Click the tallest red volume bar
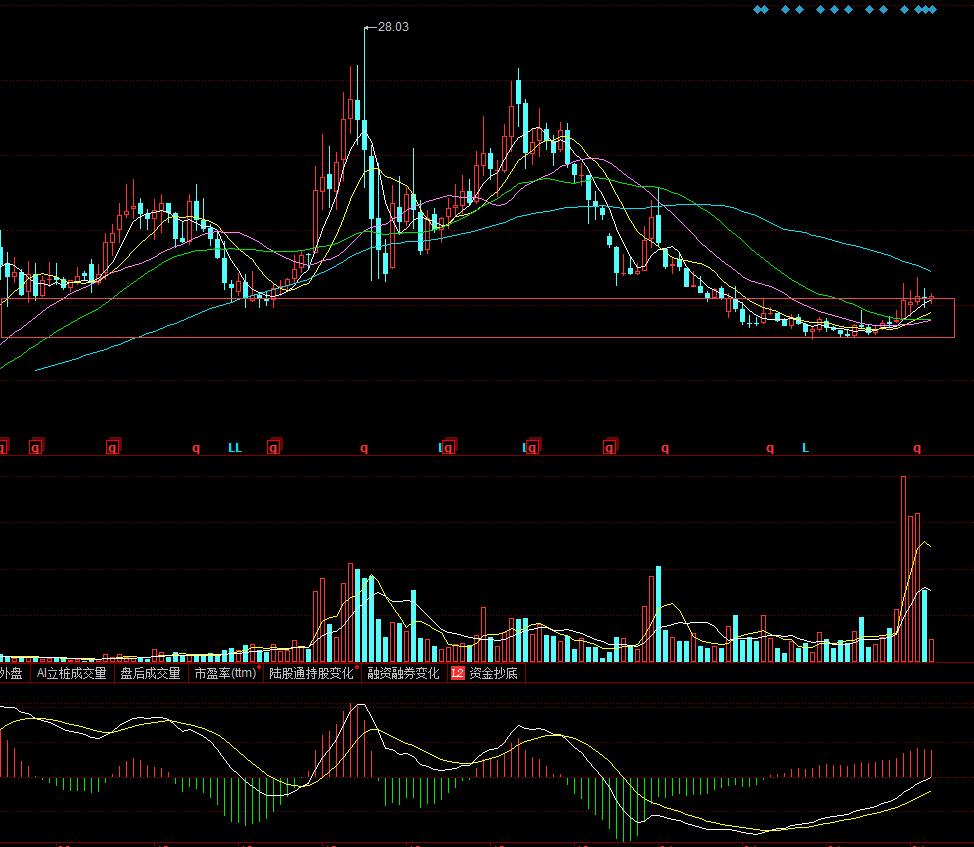 pyautogui.click(x=903, y=568)
